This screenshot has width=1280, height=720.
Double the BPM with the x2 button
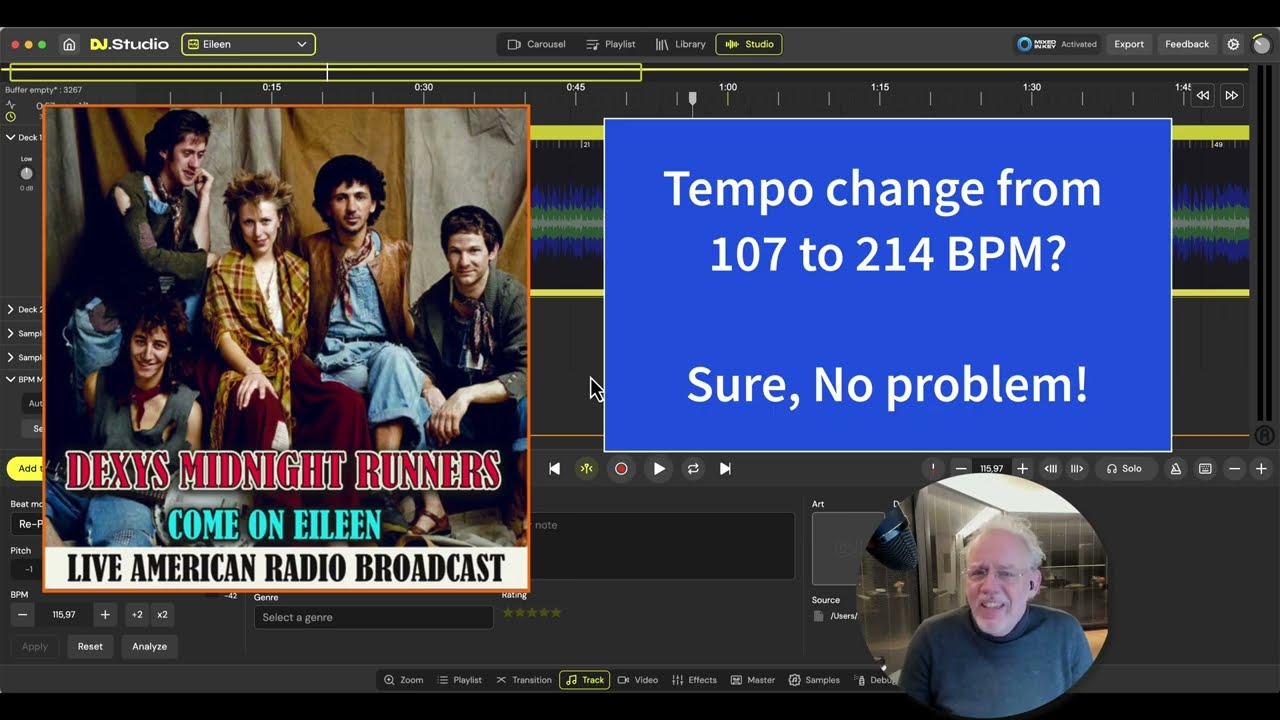coord(162,614)
